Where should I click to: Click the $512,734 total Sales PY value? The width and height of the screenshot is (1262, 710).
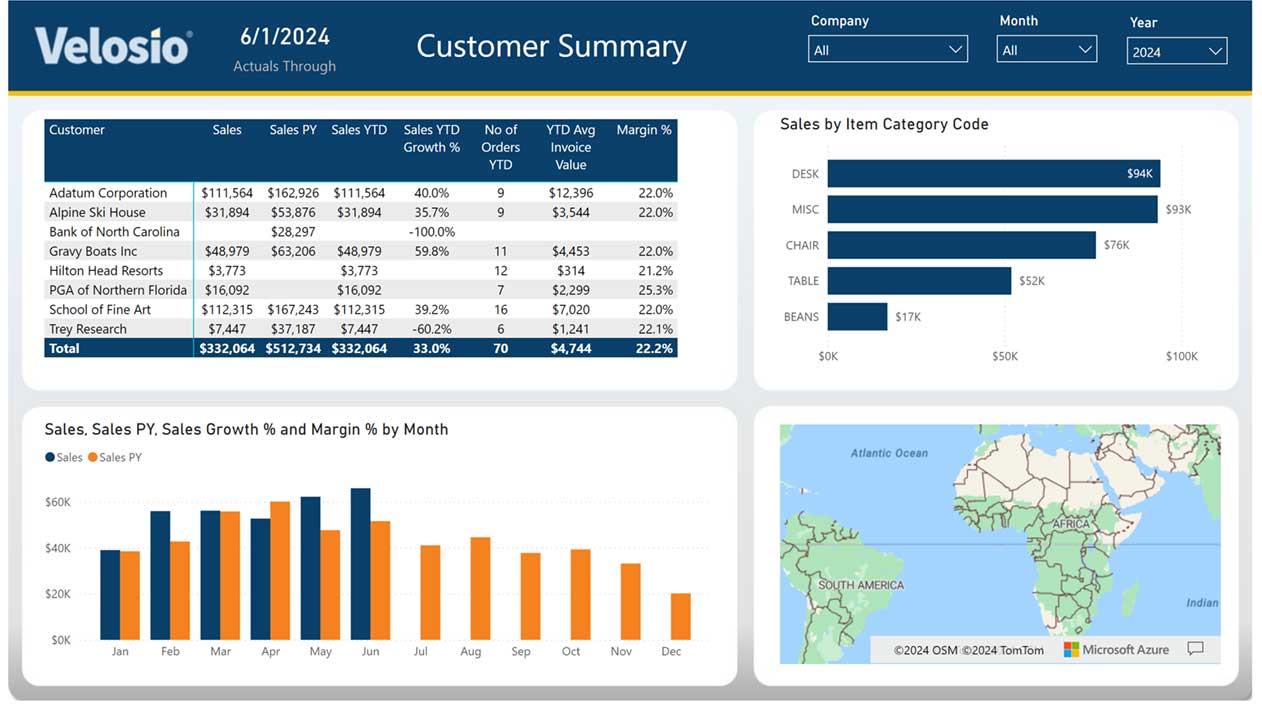(x=293, y=348)
